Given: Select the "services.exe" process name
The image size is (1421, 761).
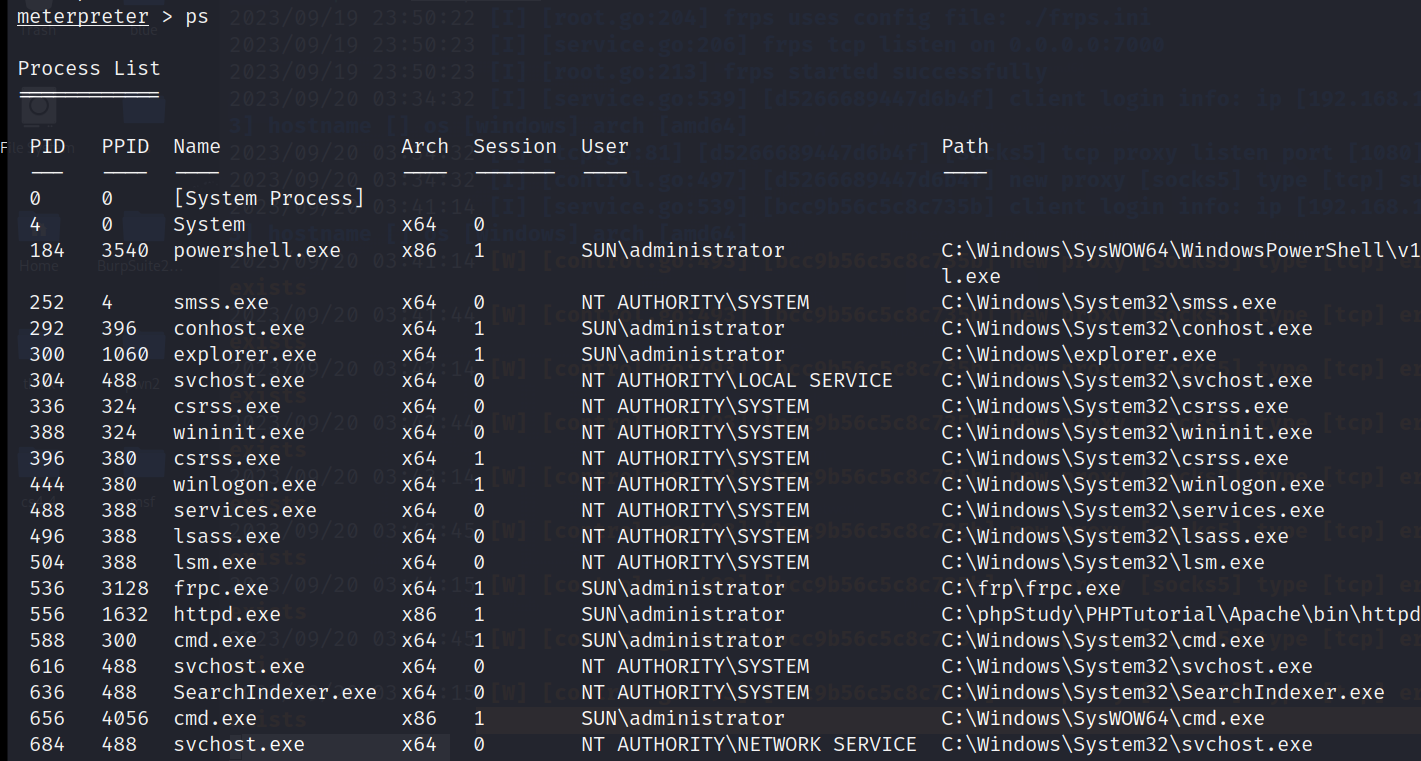Looking at the screenshot, I should coord(245,510).
